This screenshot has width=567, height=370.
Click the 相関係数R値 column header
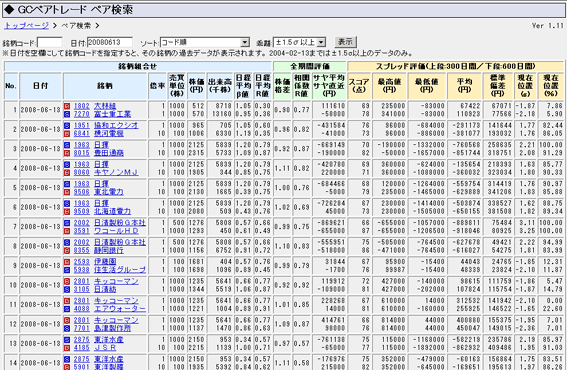click(301, 86)
